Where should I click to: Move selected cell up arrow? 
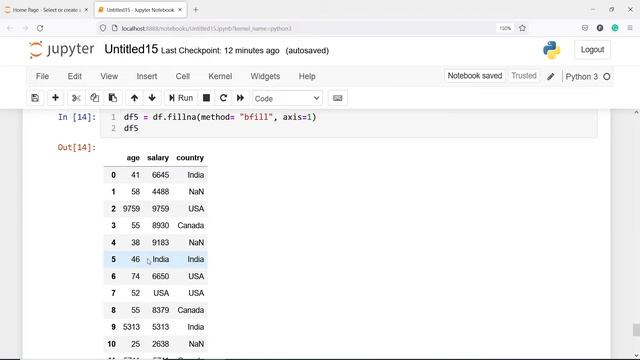(x=134, y=98)
